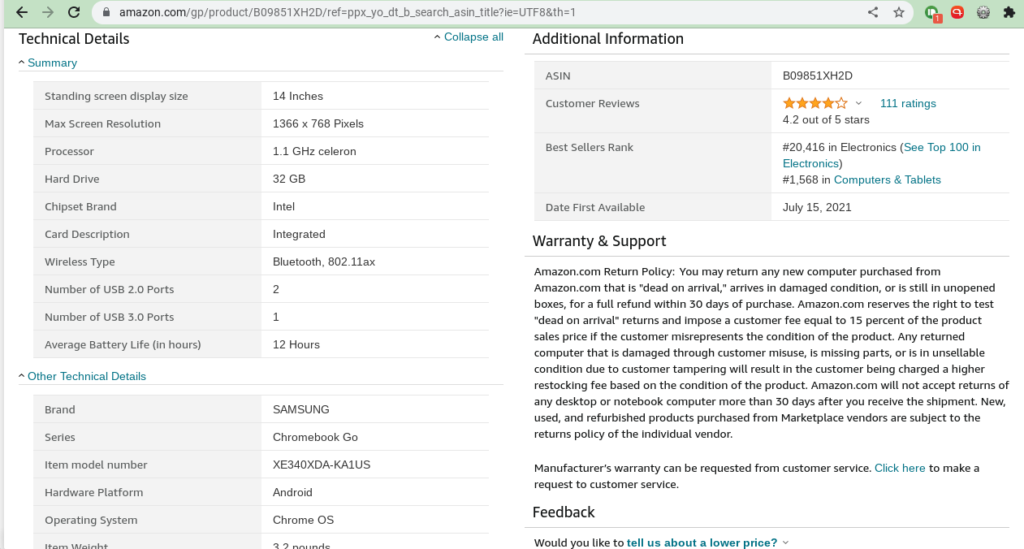
Task: Open the ratings dropdown arrow beside stars
Action: 859,103
